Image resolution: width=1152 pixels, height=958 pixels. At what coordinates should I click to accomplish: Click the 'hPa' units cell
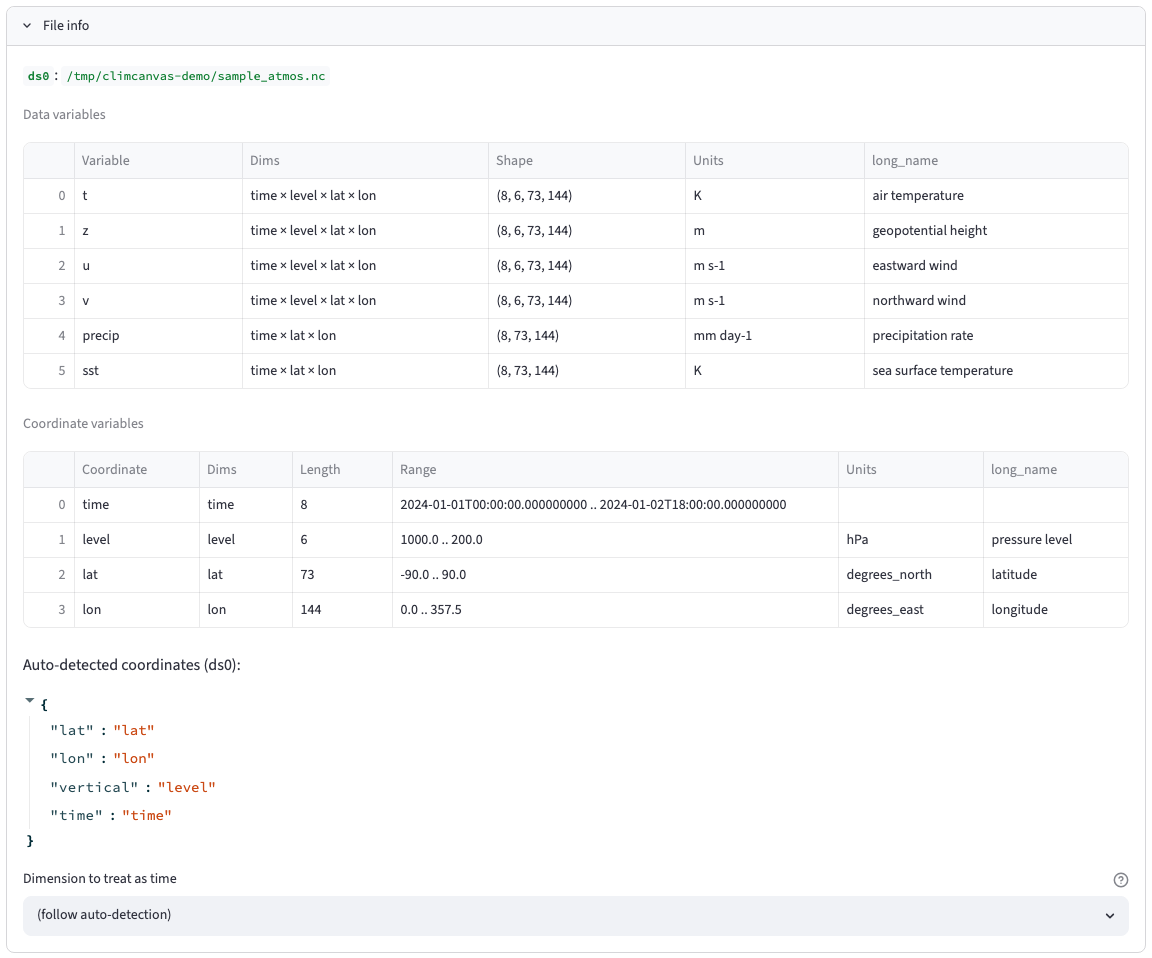tap(910, 540)
